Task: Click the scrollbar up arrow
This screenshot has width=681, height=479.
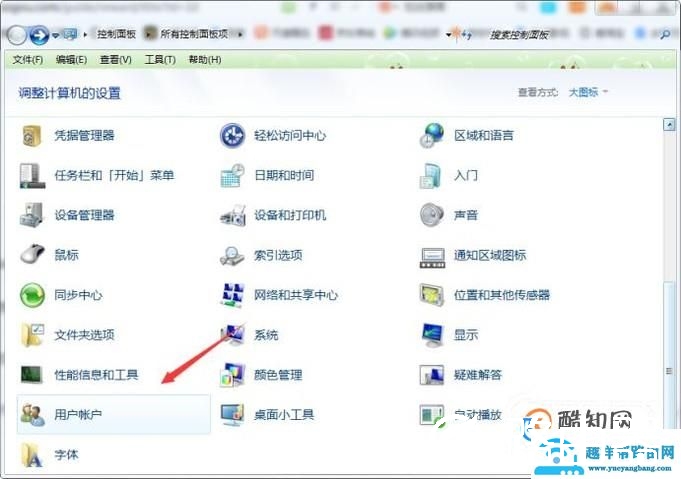Action: 669,124
